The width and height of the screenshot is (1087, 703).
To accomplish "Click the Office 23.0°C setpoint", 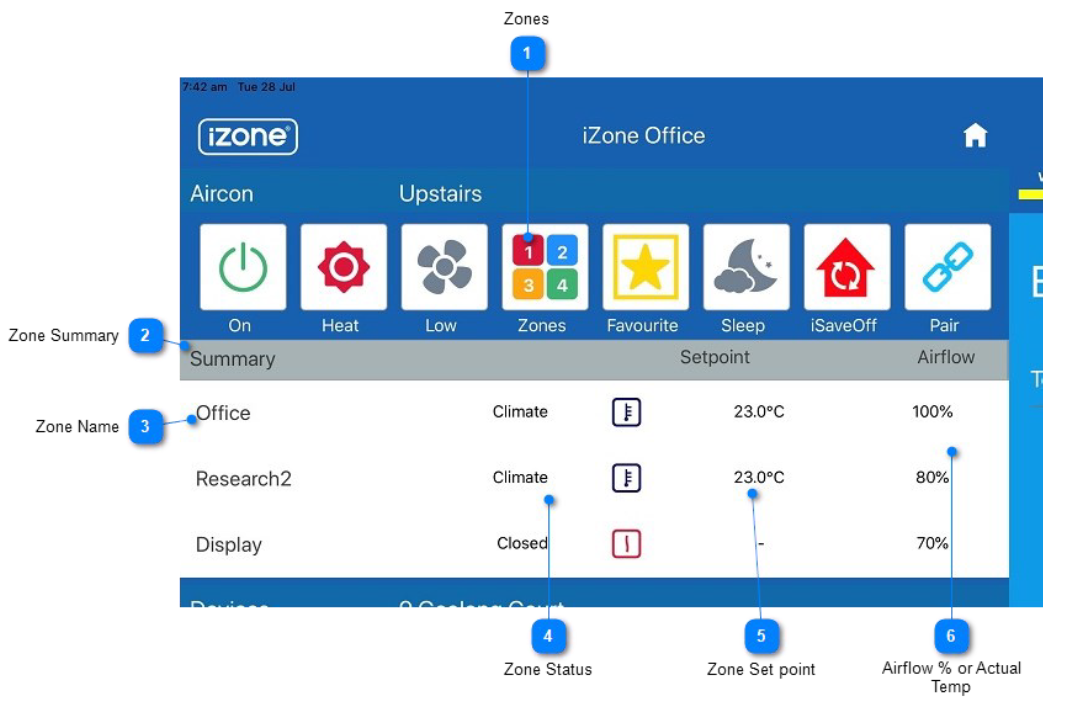I will pos(759,412).
